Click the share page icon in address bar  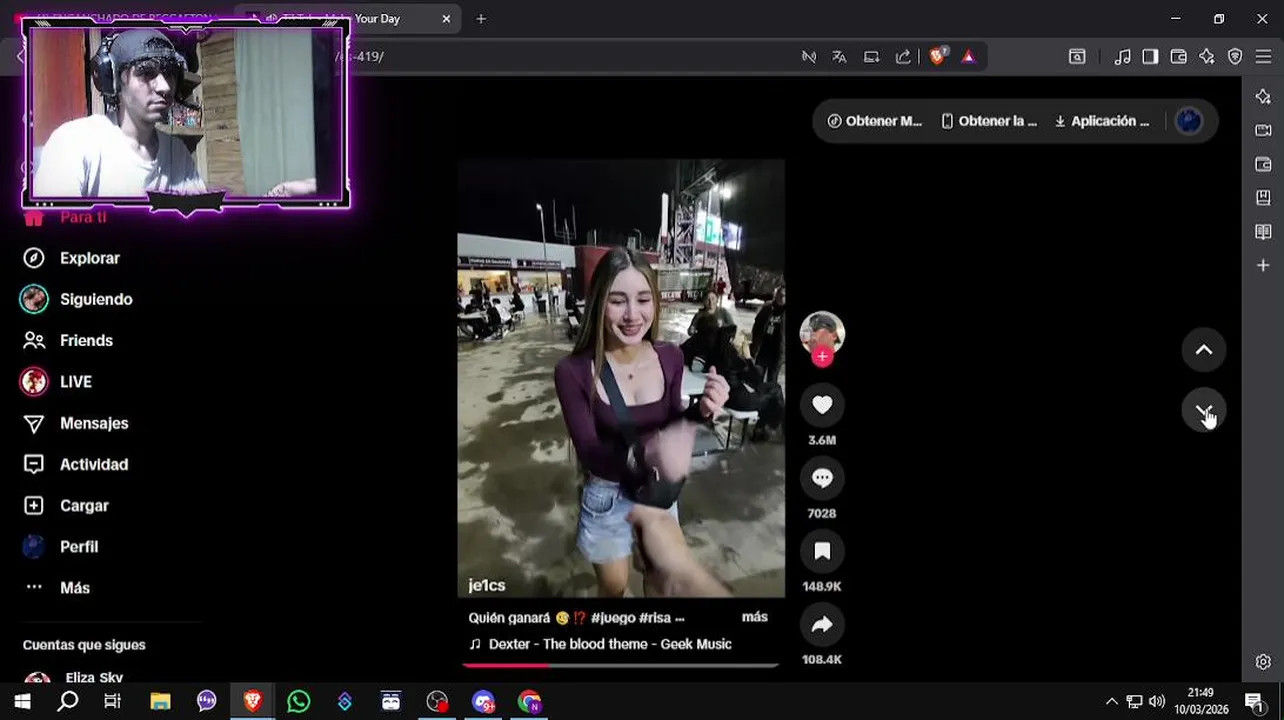pos(903,57)
